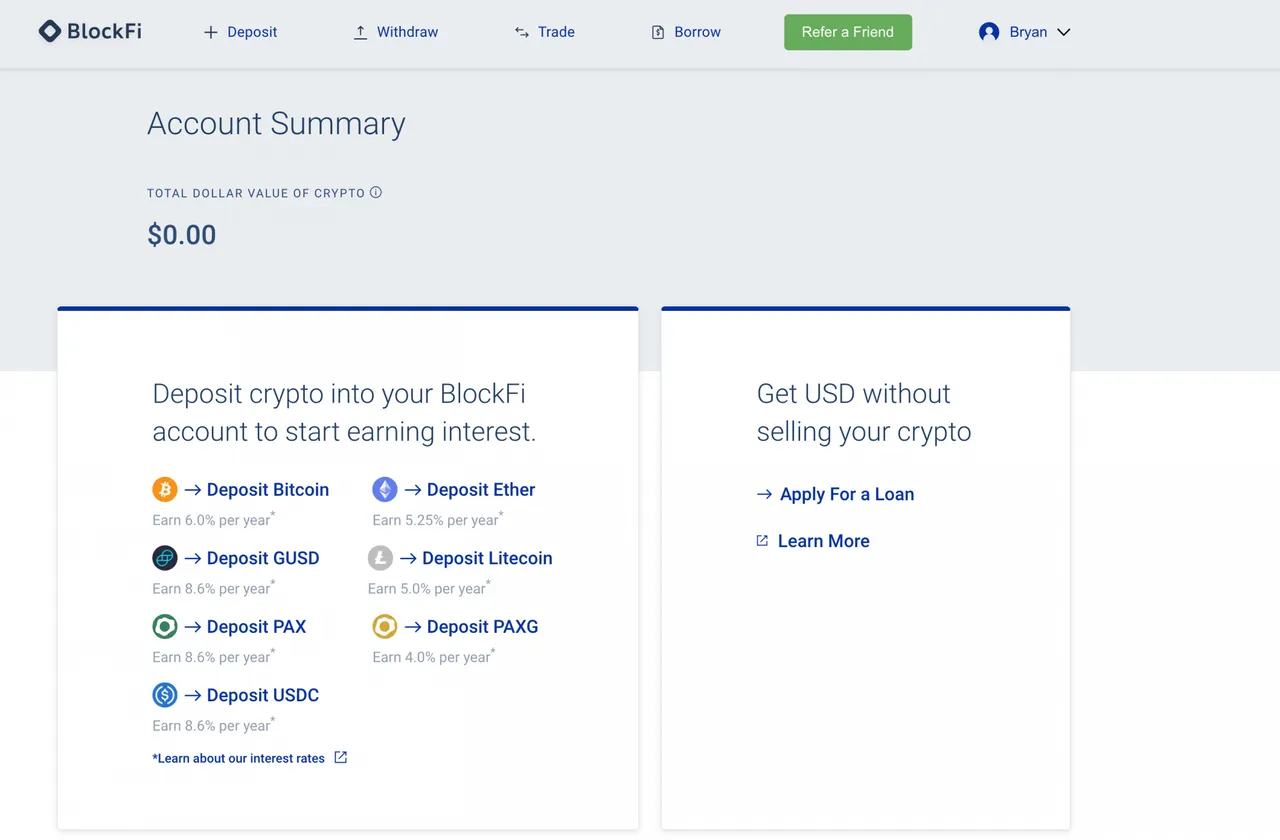Click the GUSD coin icon
Image resolution: width=1280 pixels, height=840 pixels.
click(x=165, y=558)
